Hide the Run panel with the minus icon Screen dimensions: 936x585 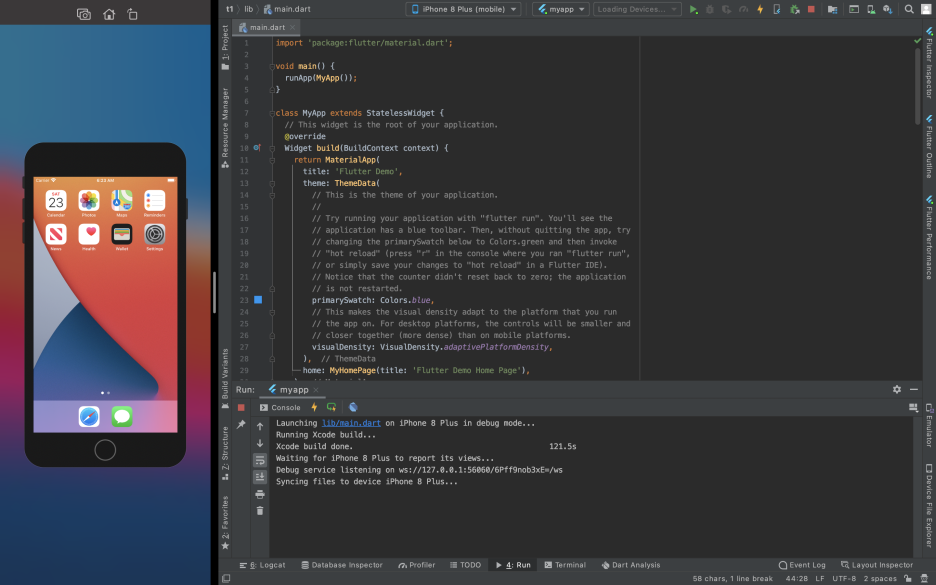(914, 389)
